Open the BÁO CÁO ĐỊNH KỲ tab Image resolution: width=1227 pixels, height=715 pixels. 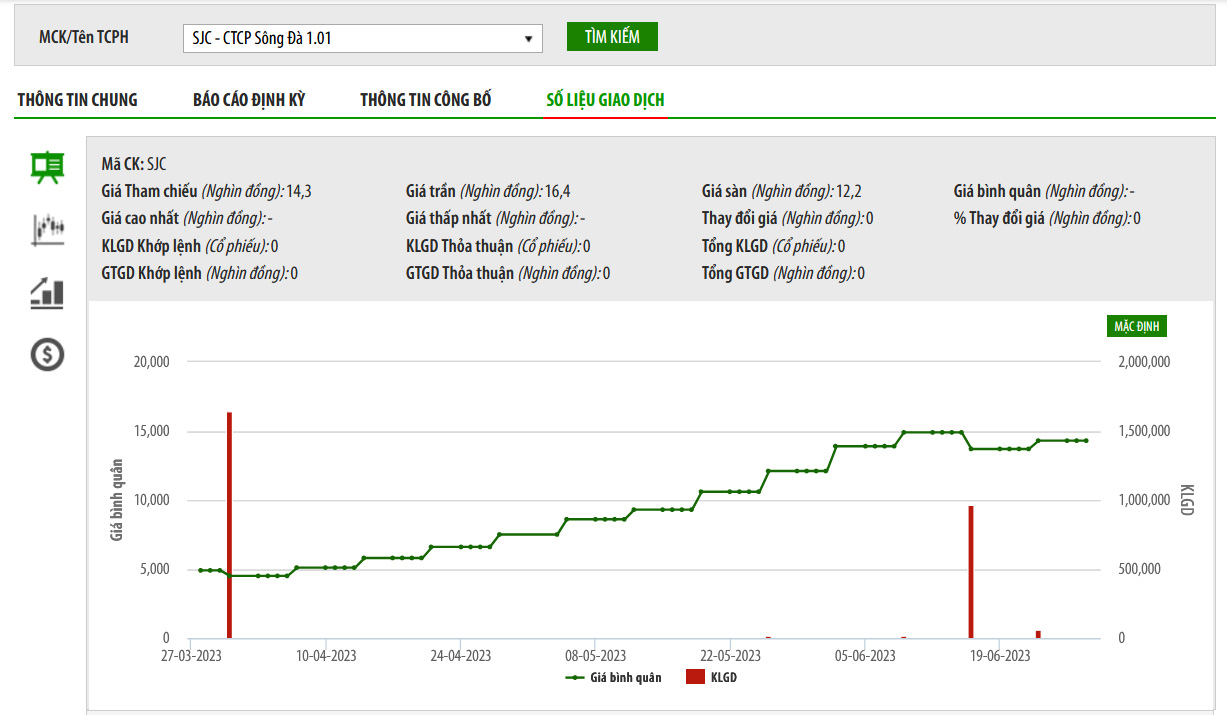[x=249, y=100]
